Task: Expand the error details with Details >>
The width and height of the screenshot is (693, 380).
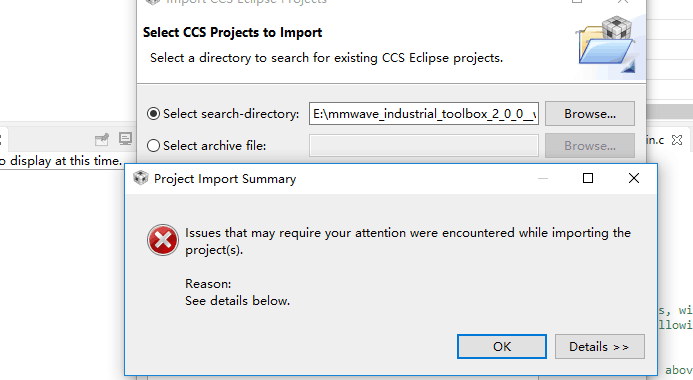Action: (x=600, y=346)
